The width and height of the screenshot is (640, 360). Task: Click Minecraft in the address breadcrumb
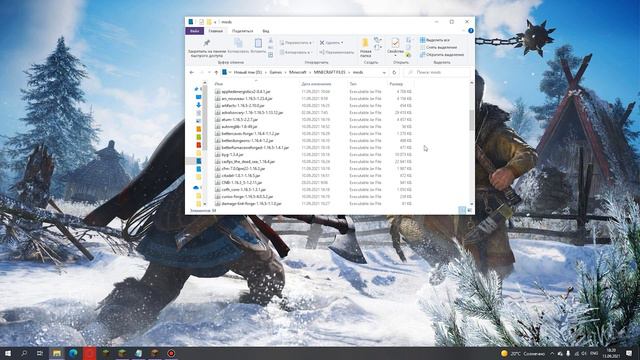click(x=298, y=72)
